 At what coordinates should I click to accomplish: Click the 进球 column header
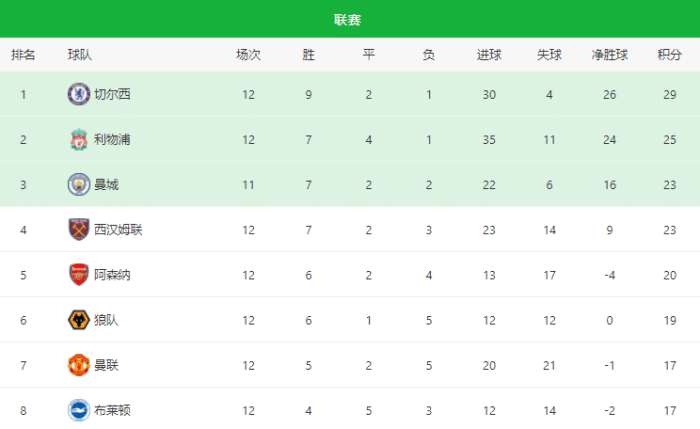click(489, 55)
